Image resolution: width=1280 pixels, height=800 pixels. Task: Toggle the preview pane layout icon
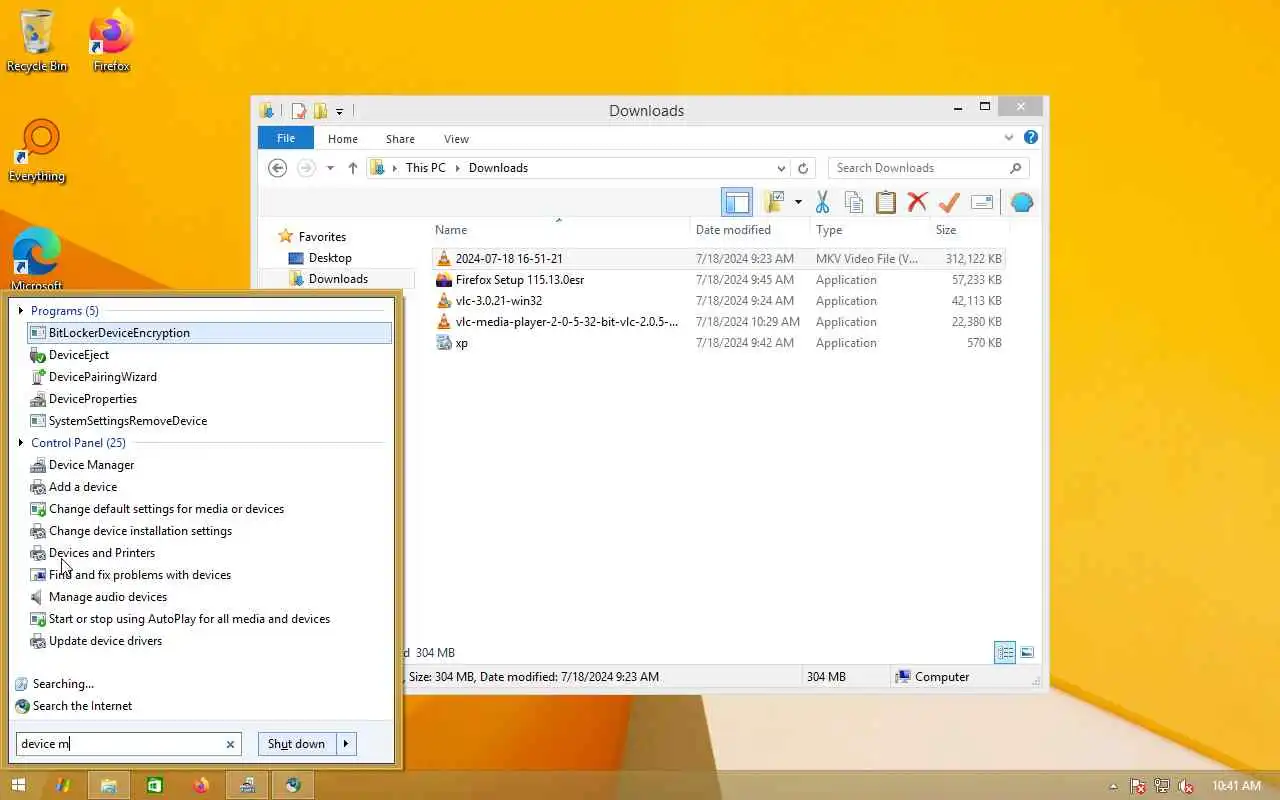tap(737, 202)
